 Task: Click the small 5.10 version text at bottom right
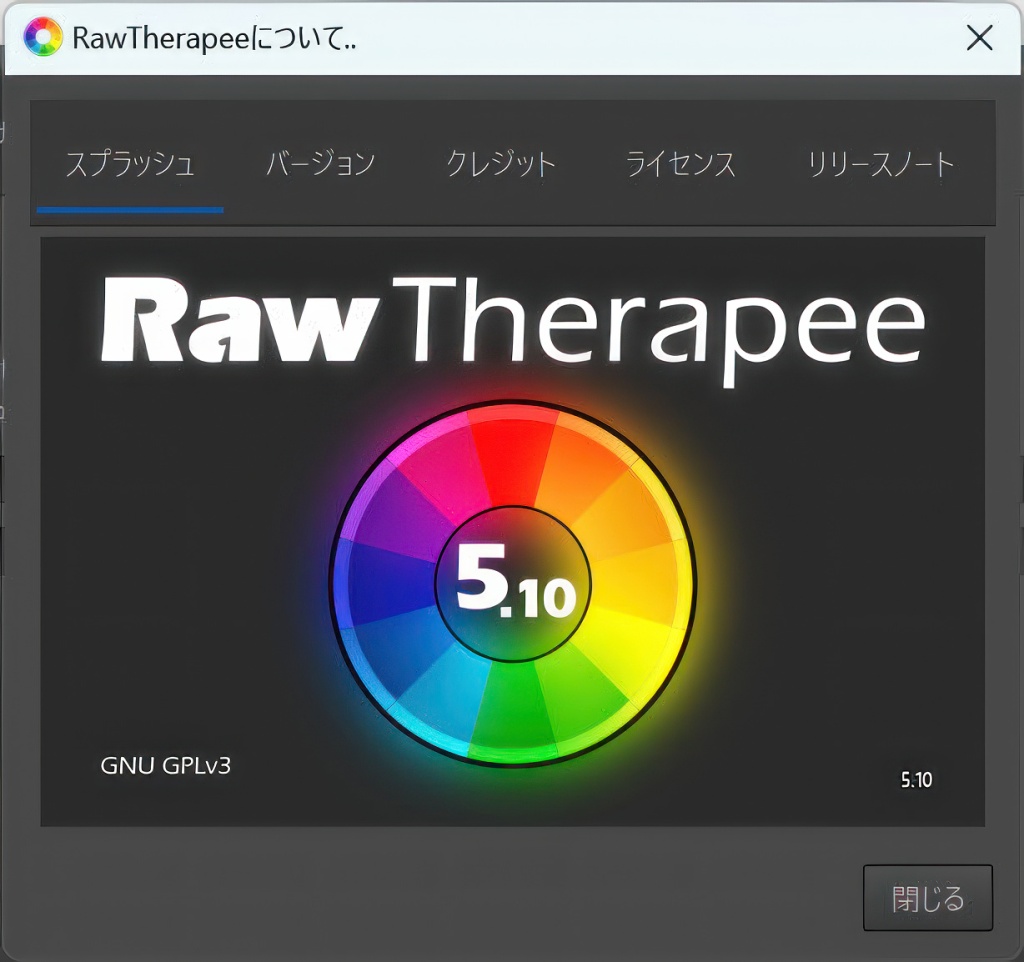[x=916, y=780]
